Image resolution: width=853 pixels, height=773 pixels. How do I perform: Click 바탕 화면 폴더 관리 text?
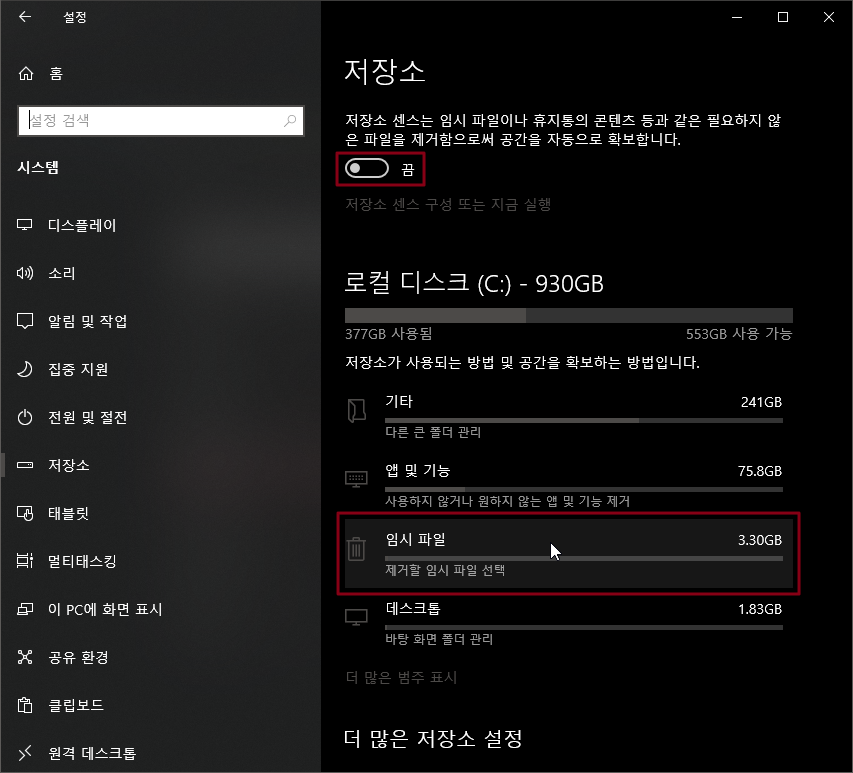click(439, 639)
